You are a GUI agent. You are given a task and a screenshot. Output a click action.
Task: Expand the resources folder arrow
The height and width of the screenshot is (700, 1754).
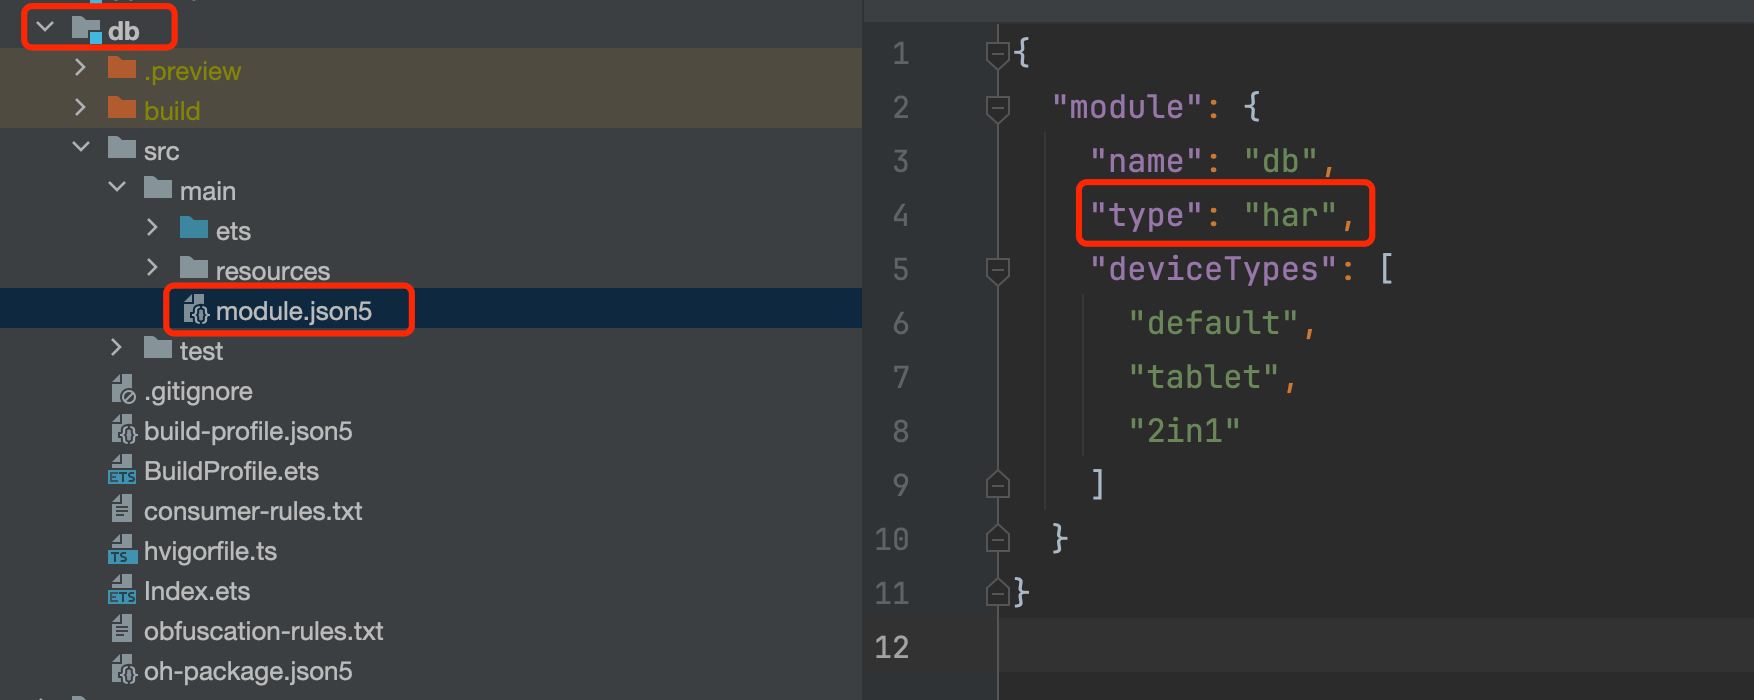click(x=152, y=268)
